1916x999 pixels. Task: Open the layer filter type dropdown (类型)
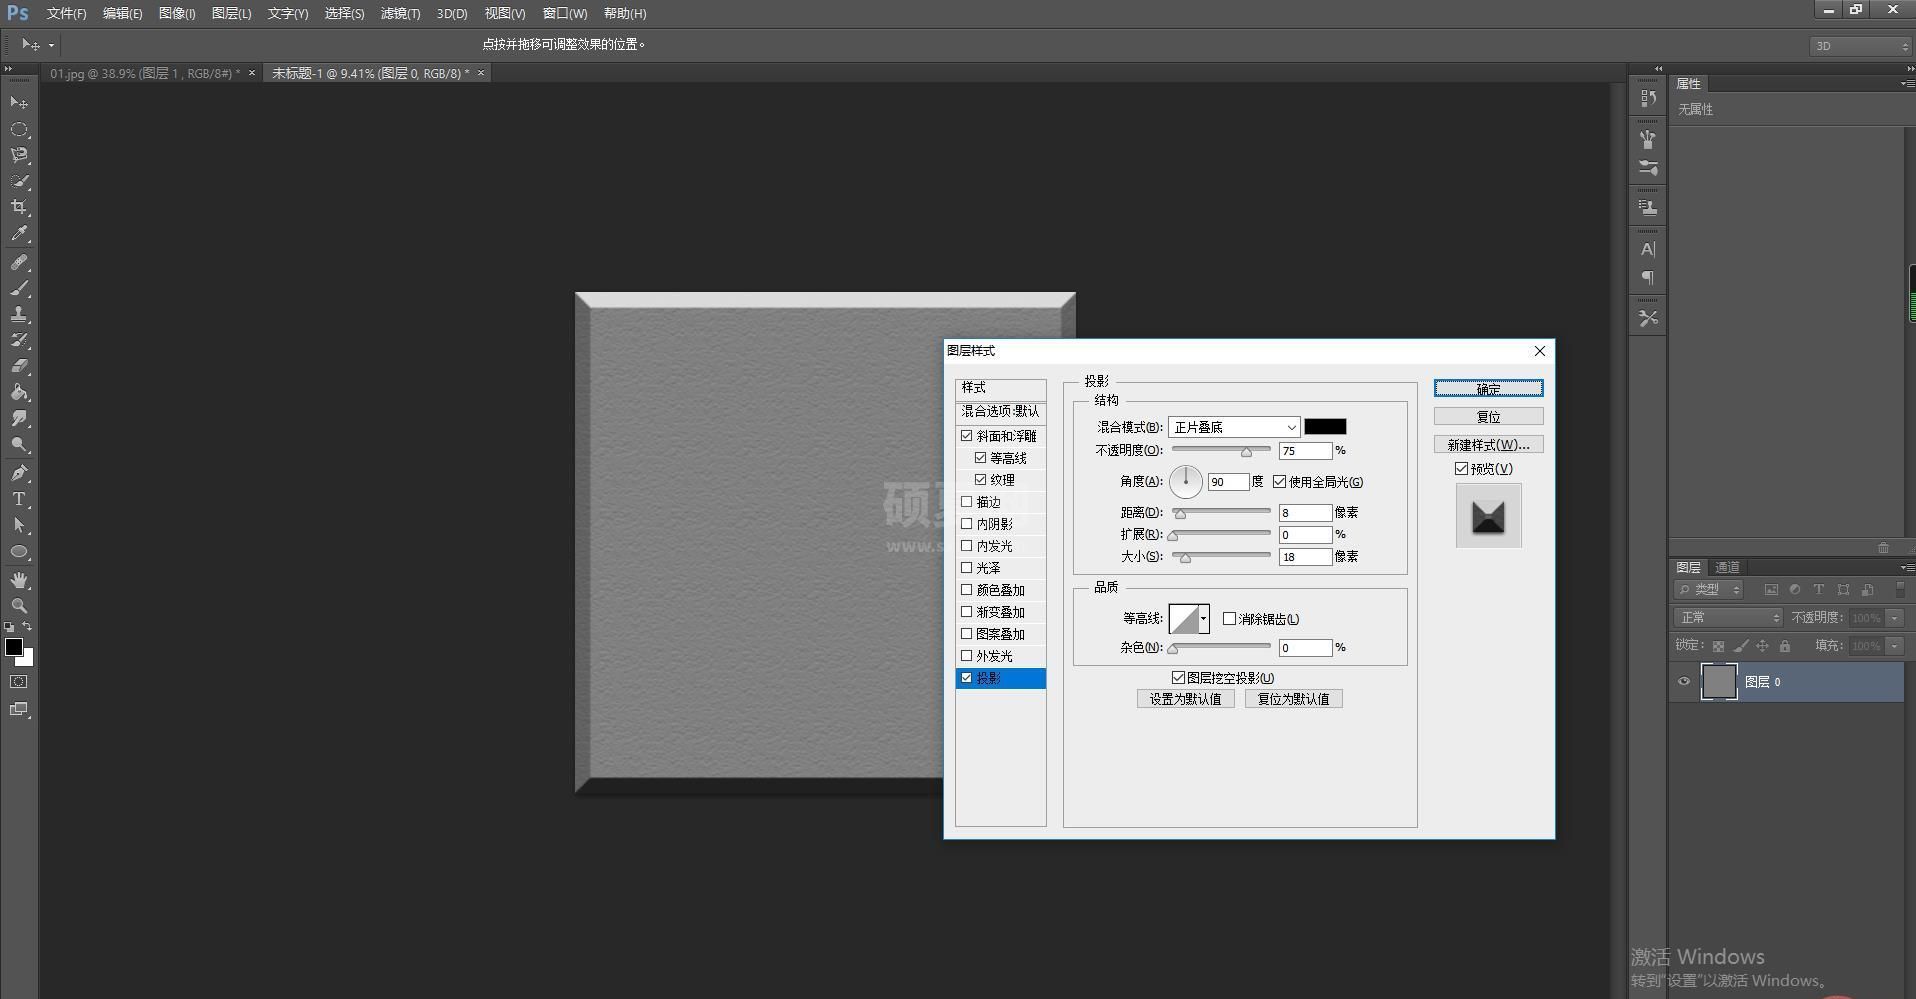1710,590
